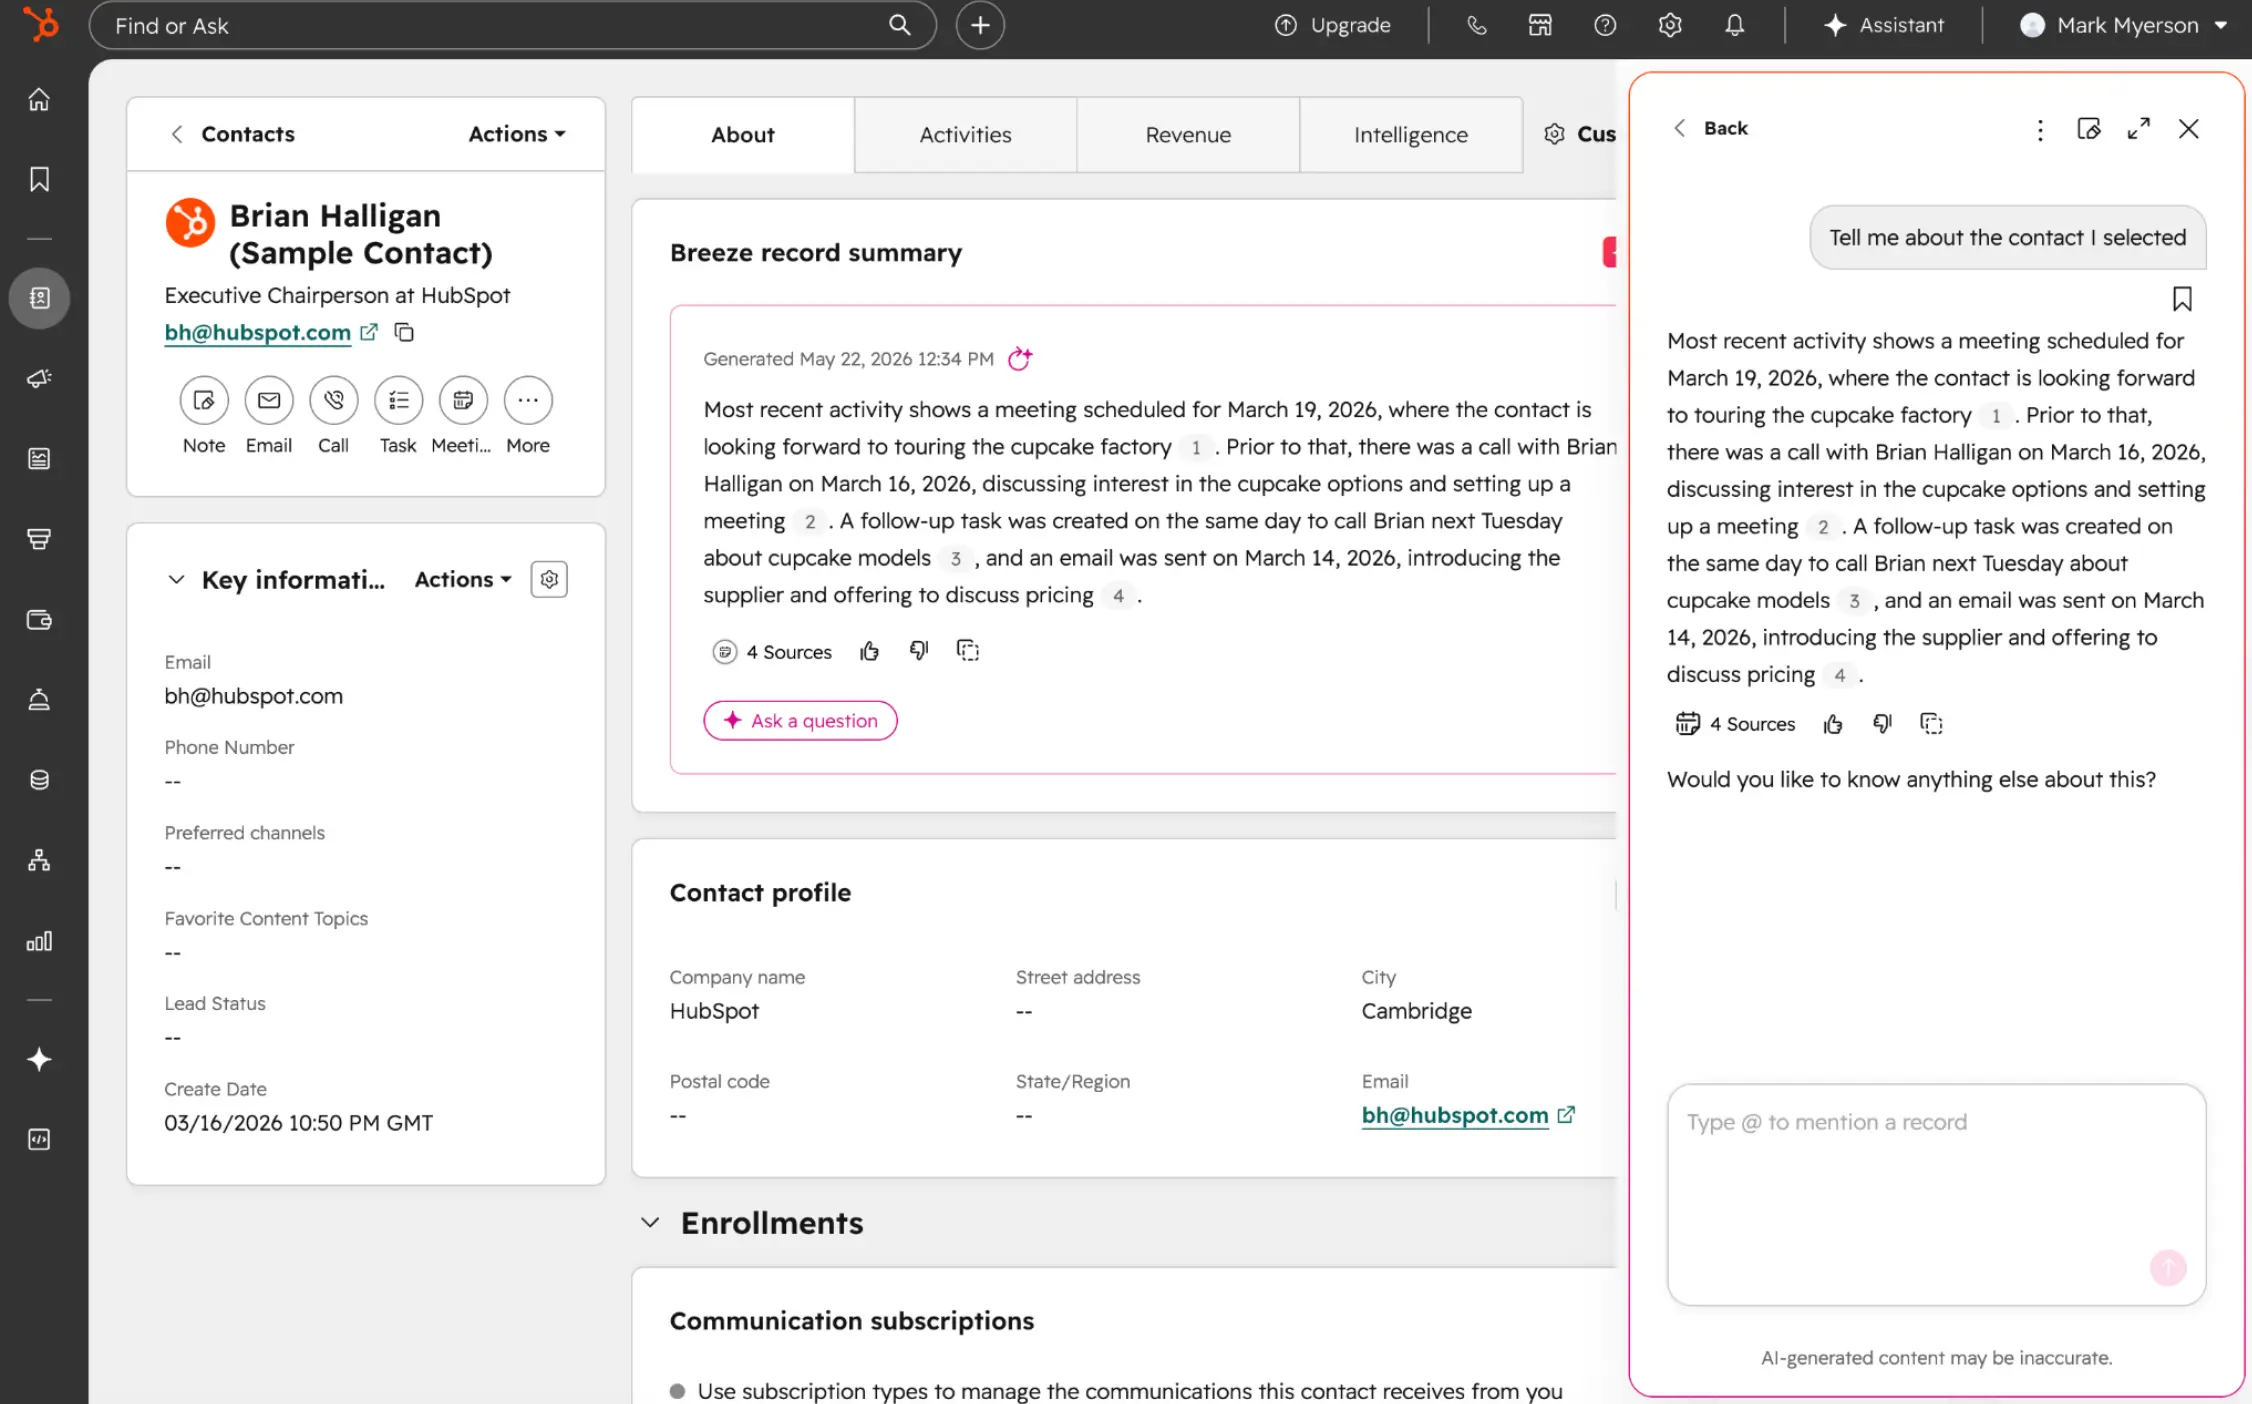This screenshot has height=1404, width=2252.
Task: Open the More actions button
Action: tap(528, 400)
